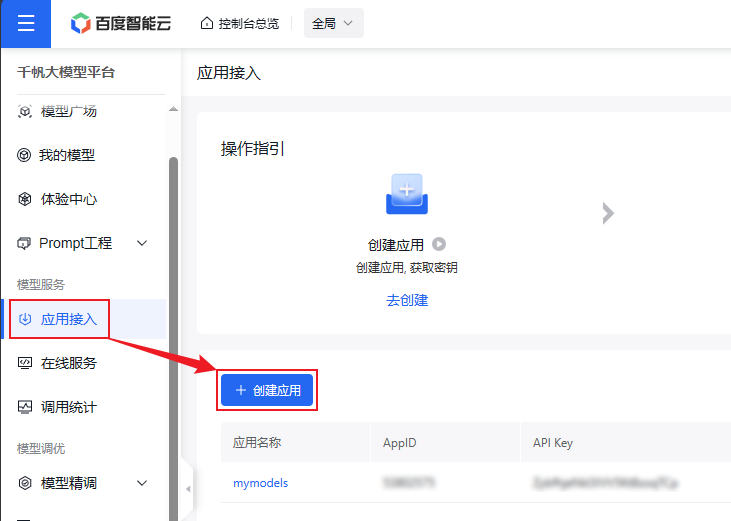Click the 千帆大模型平台 title

point(66,72)
